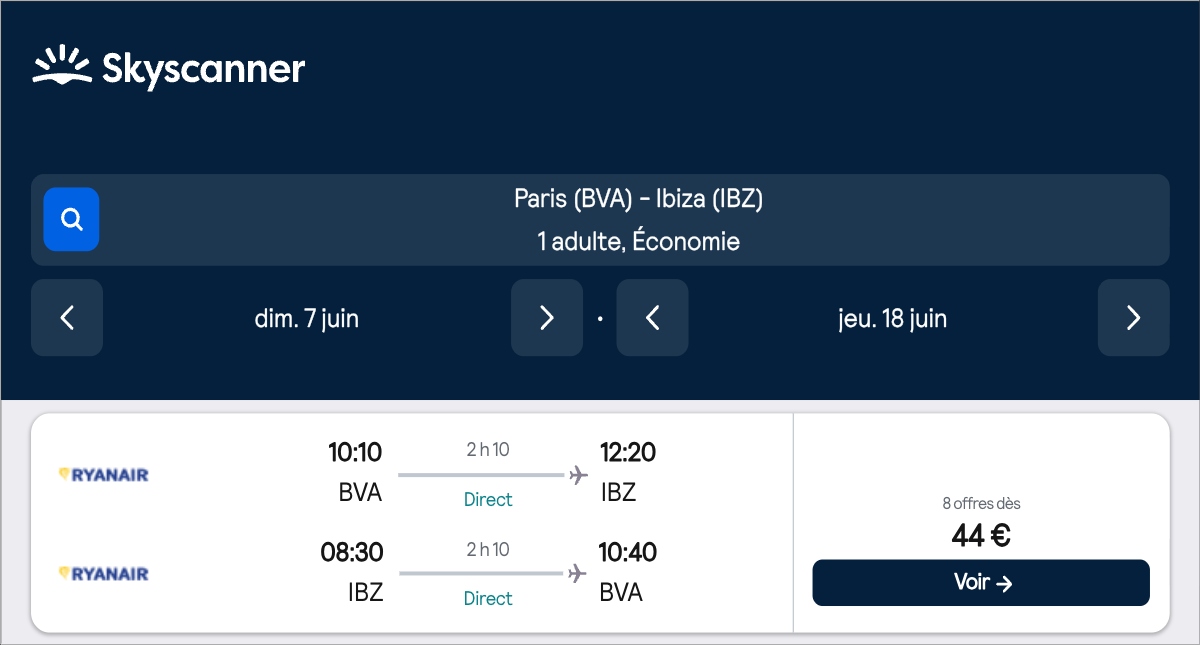Click the 8 offres dès label
Image resolution: width=1200 pixels, height=645 pixels.
point(981,504)
